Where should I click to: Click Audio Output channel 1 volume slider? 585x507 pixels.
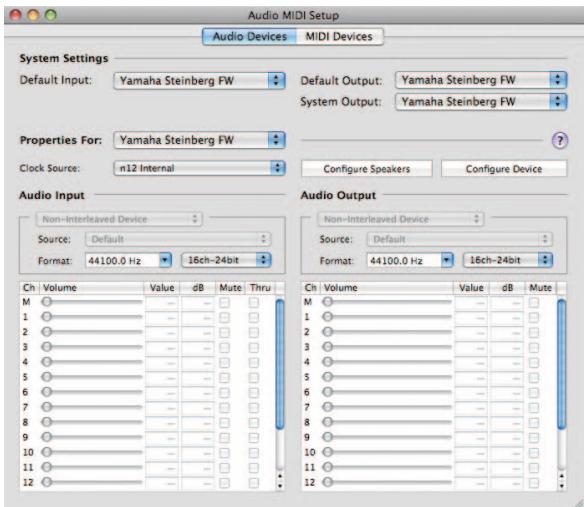click(x=387, y=317)
